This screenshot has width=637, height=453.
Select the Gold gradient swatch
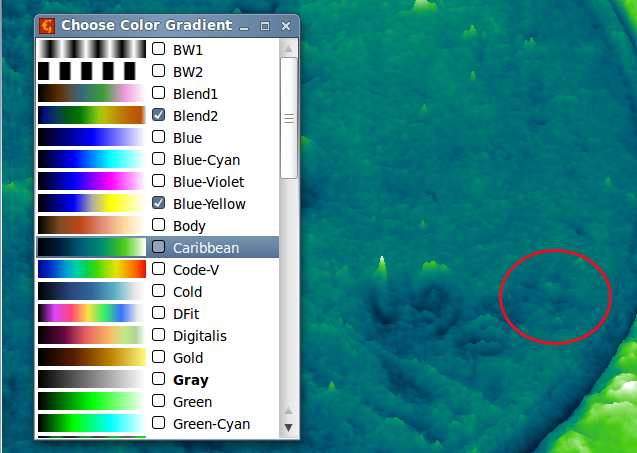click(x=92, y=357)
